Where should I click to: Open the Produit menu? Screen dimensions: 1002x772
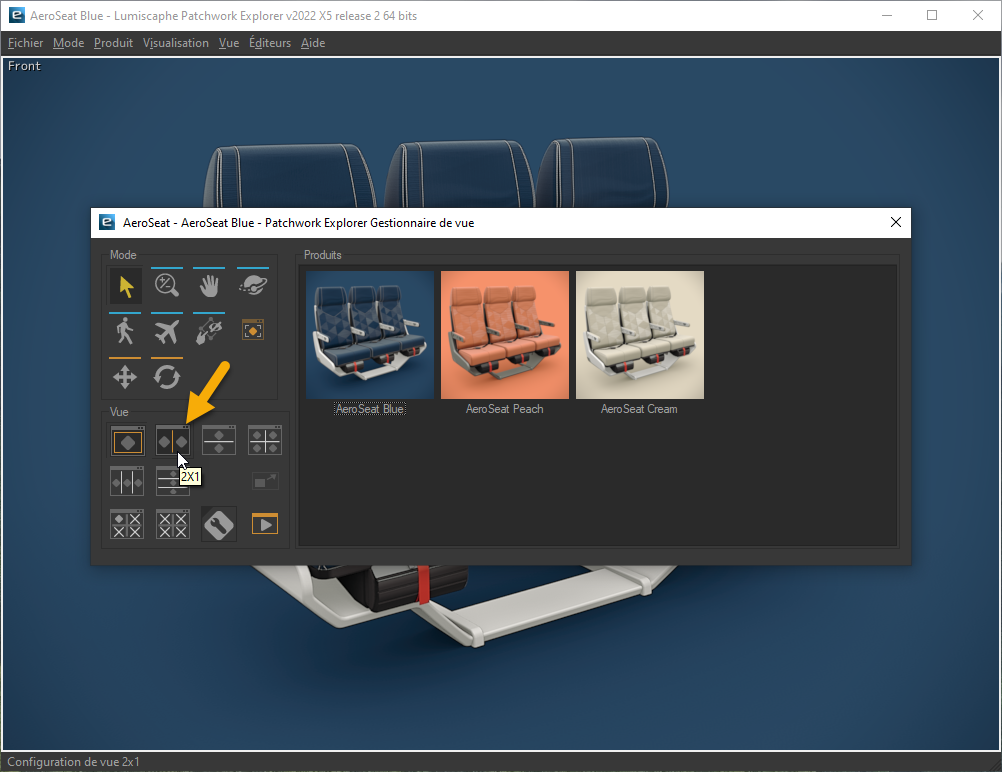113,43
